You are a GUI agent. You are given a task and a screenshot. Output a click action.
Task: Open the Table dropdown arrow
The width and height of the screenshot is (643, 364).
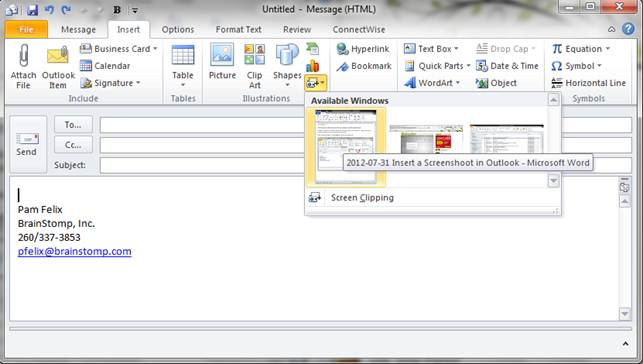click(183, 85)
